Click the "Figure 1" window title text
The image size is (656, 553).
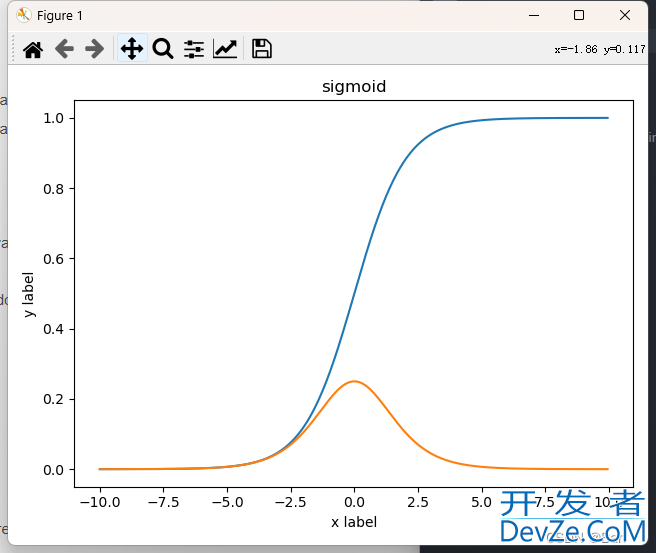tap(60, 15)
